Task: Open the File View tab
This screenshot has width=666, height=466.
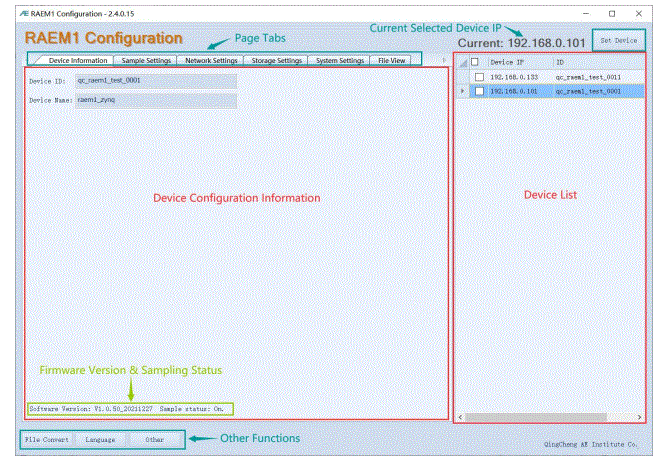Action: [391, 60]
